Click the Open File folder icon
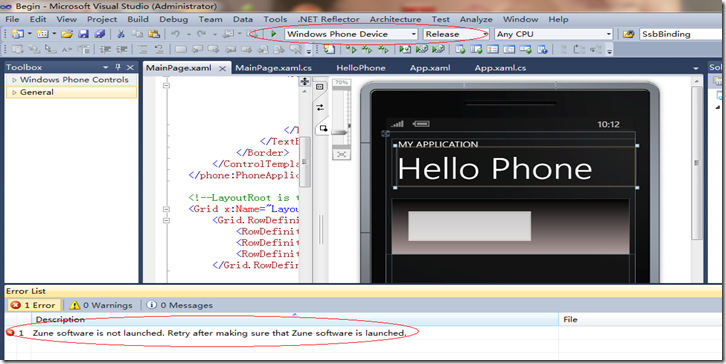The width and height of the screenshot is (726, 364). click(67, 34)
